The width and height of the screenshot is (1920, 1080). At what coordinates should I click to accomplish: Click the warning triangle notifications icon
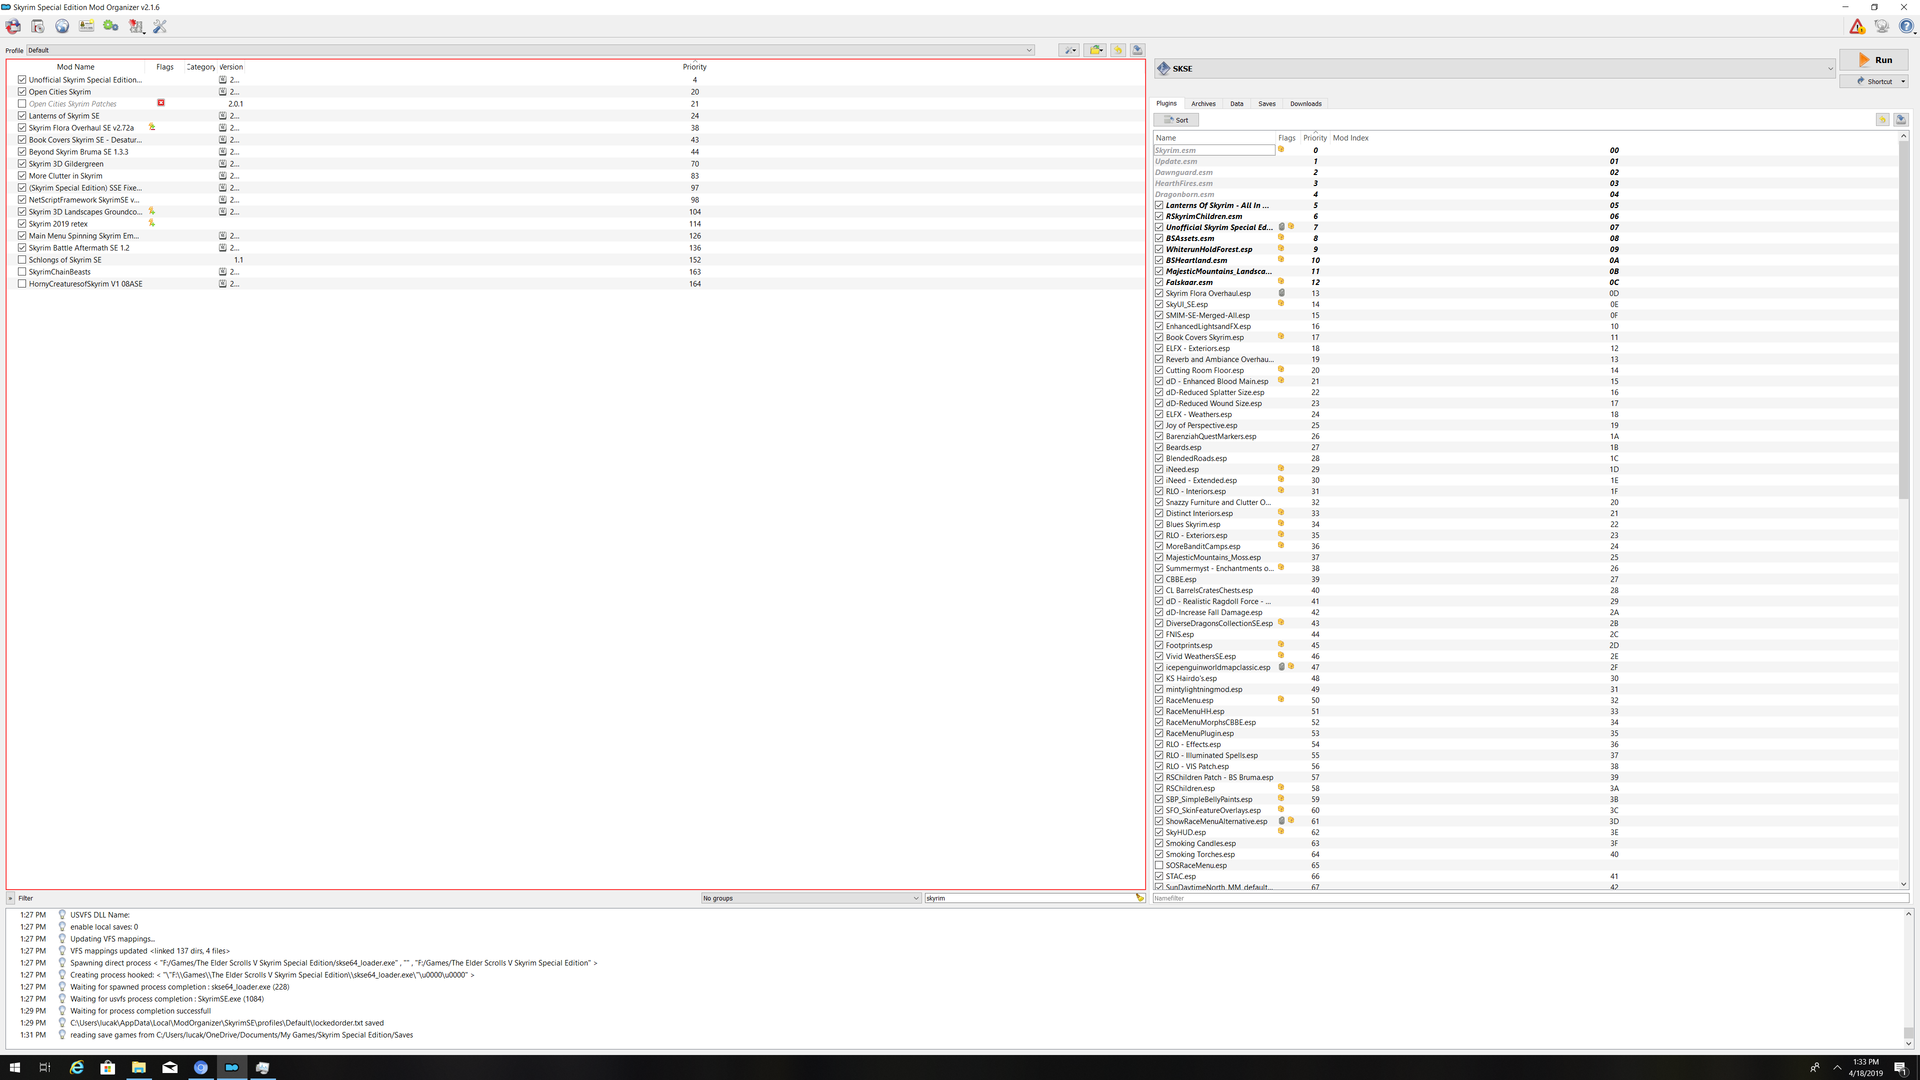(x=1857, y=27)
